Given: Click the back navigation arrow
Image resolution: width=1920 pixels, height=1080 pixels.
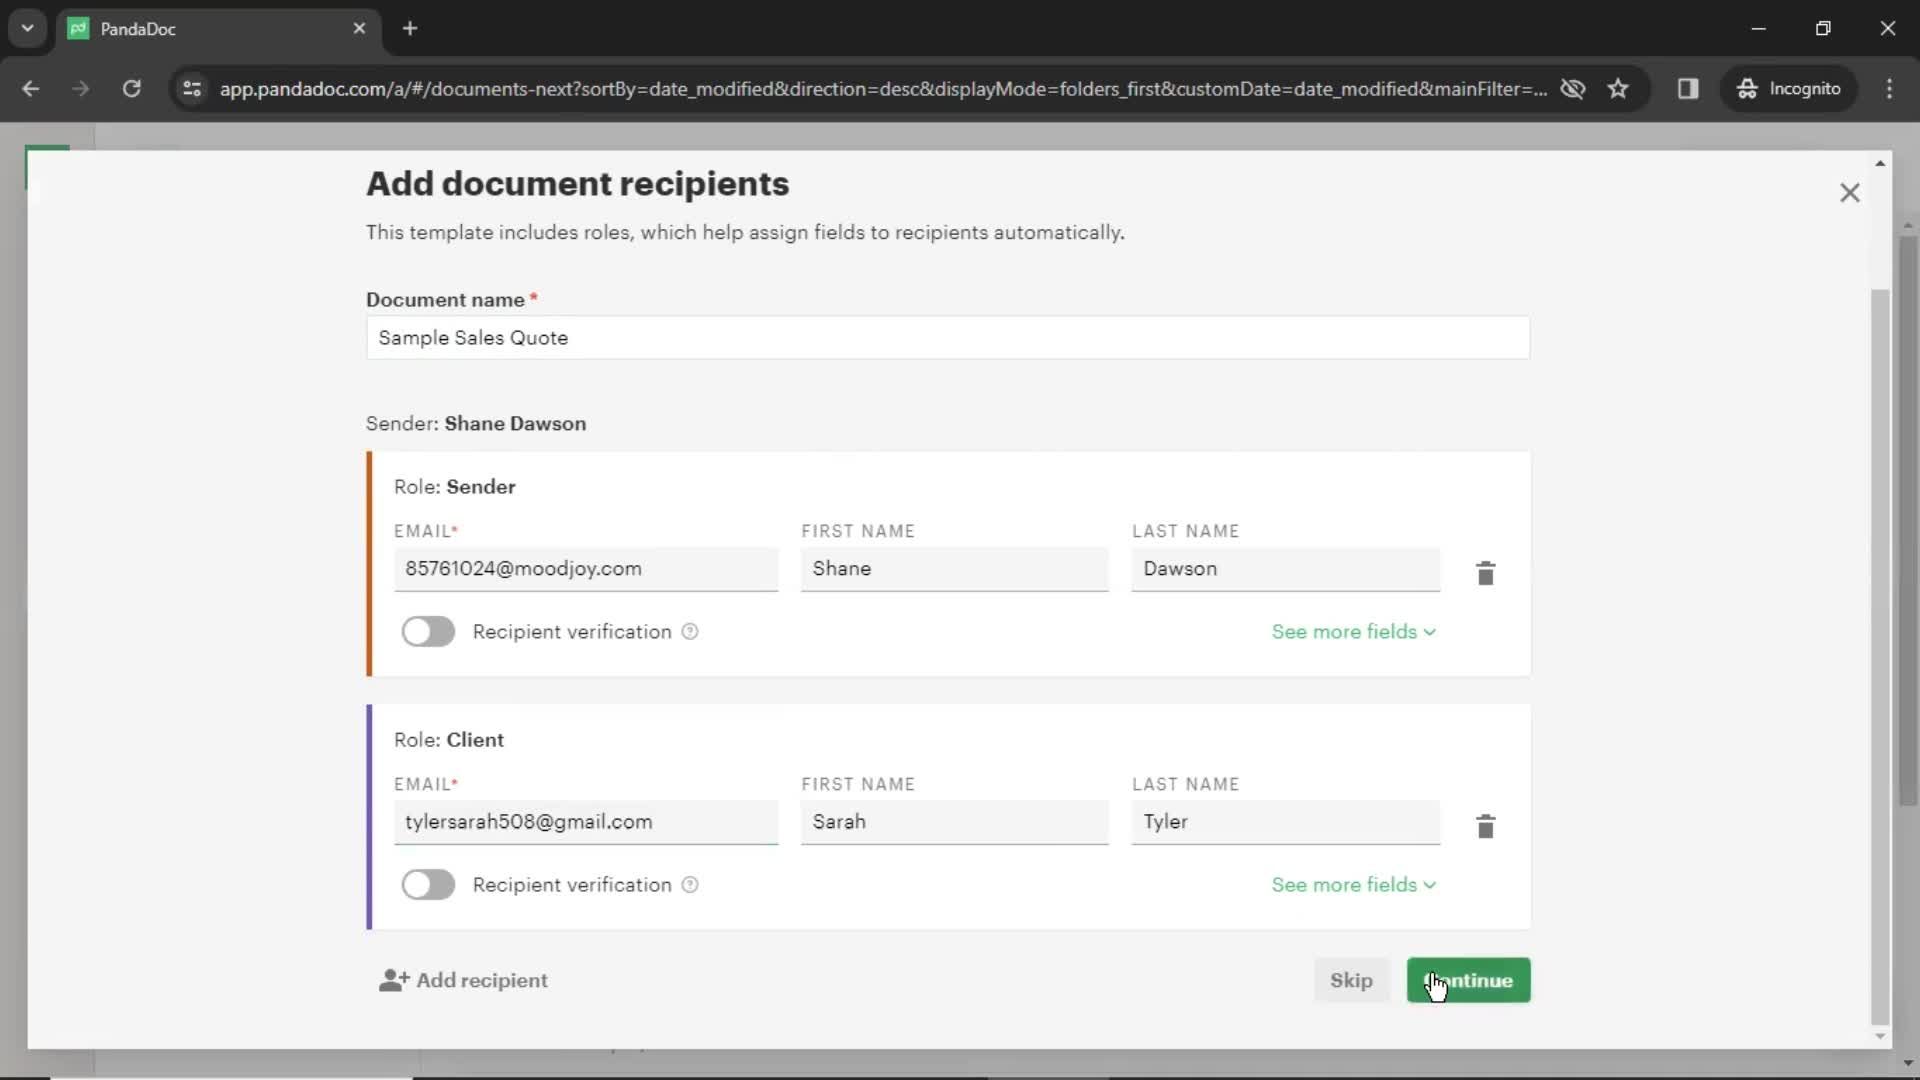Looking at the screenshot, I should click(x=32, y=88).
